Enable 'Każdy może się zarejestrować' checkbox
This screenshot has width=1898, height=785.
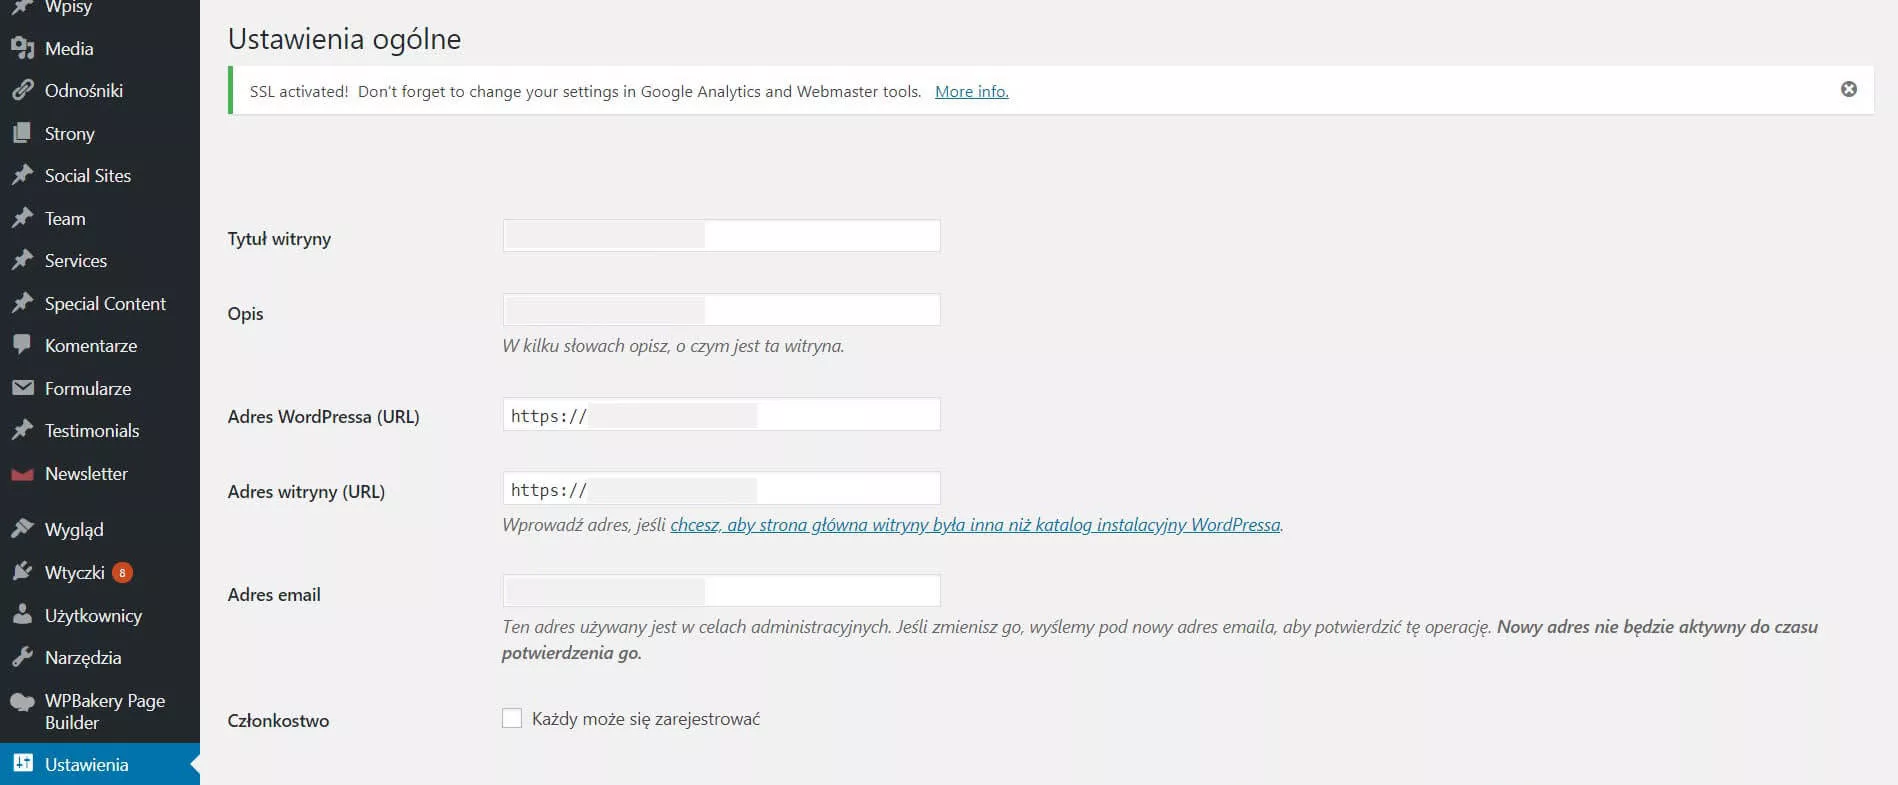[x=512, y=719]
